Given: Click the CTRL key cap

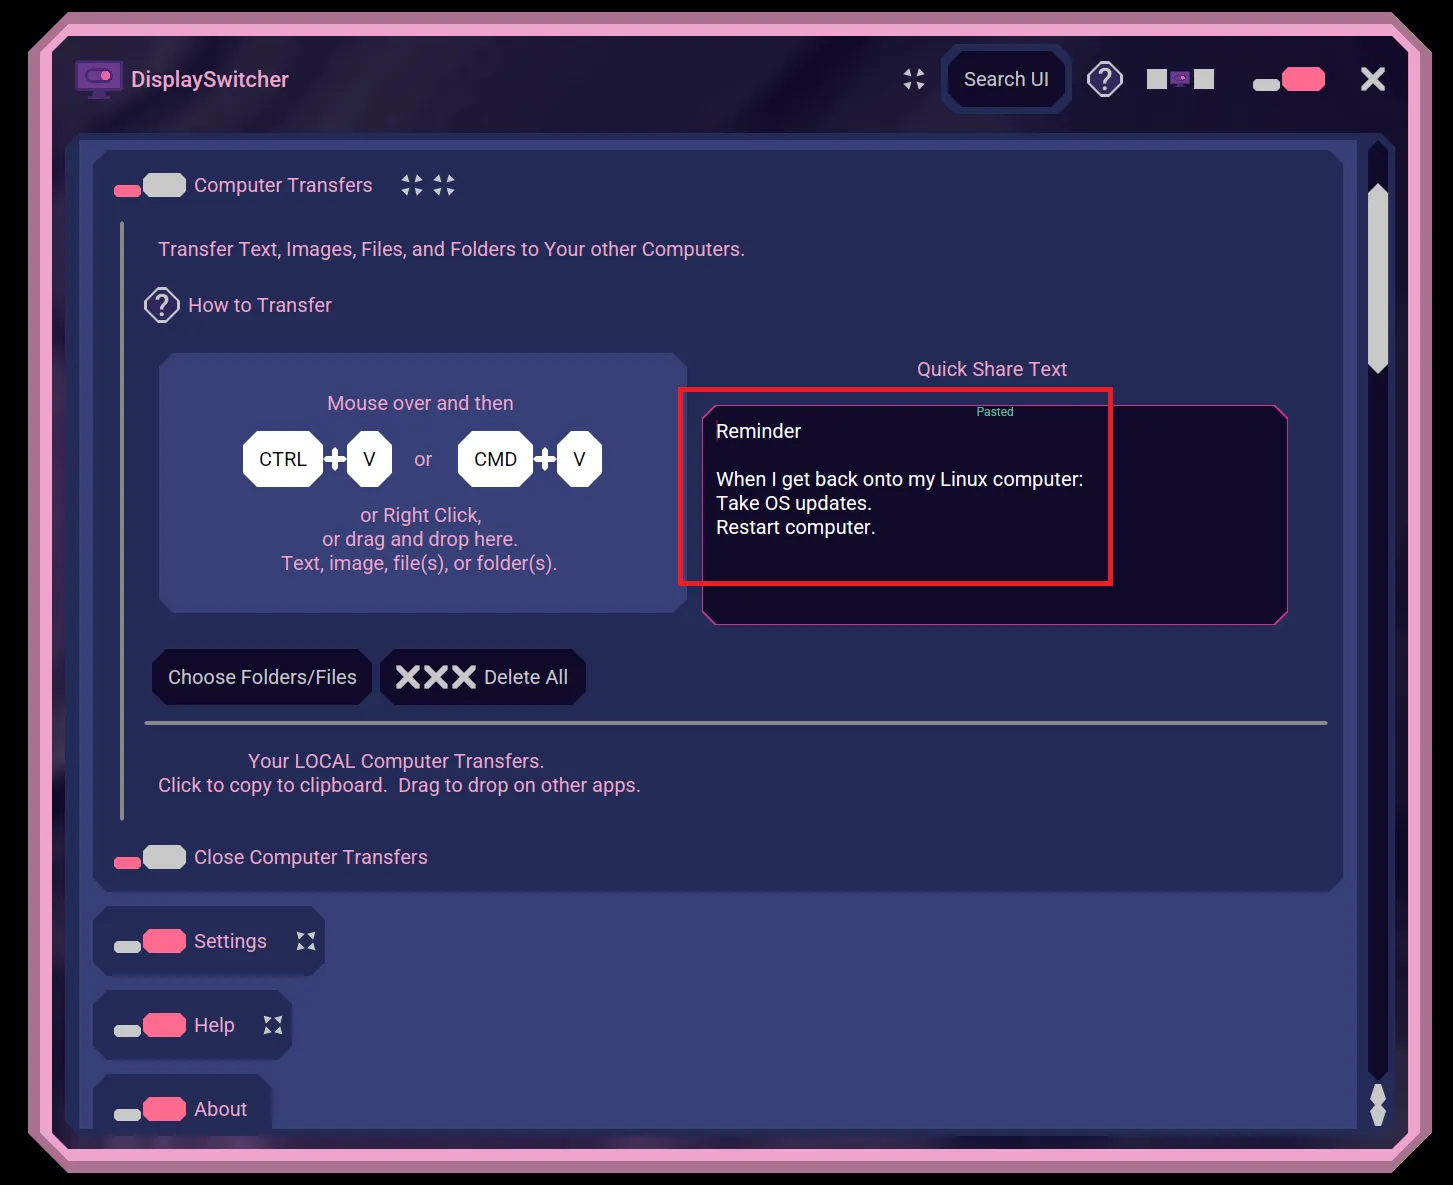Looking at the screenshot, I should coord(283,459).
